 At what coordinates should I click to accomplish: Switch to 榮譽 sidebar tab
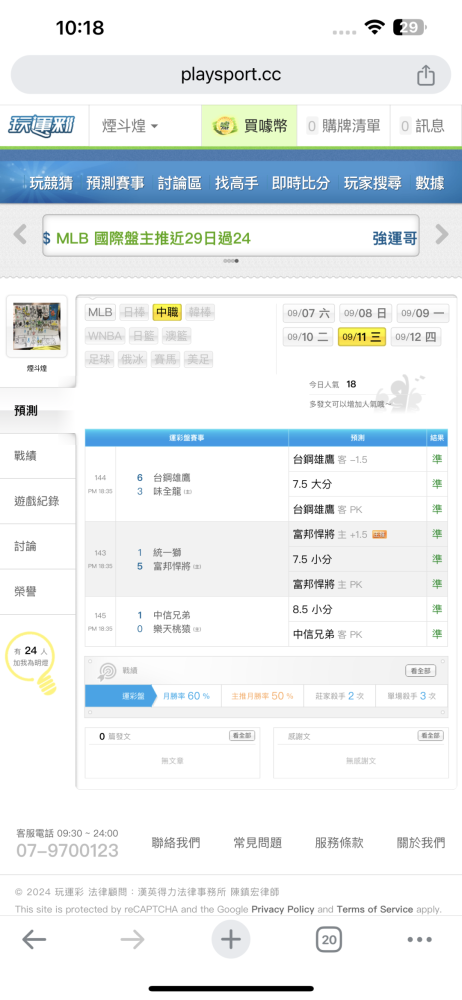pyautogui.click(x=38, y=592)
